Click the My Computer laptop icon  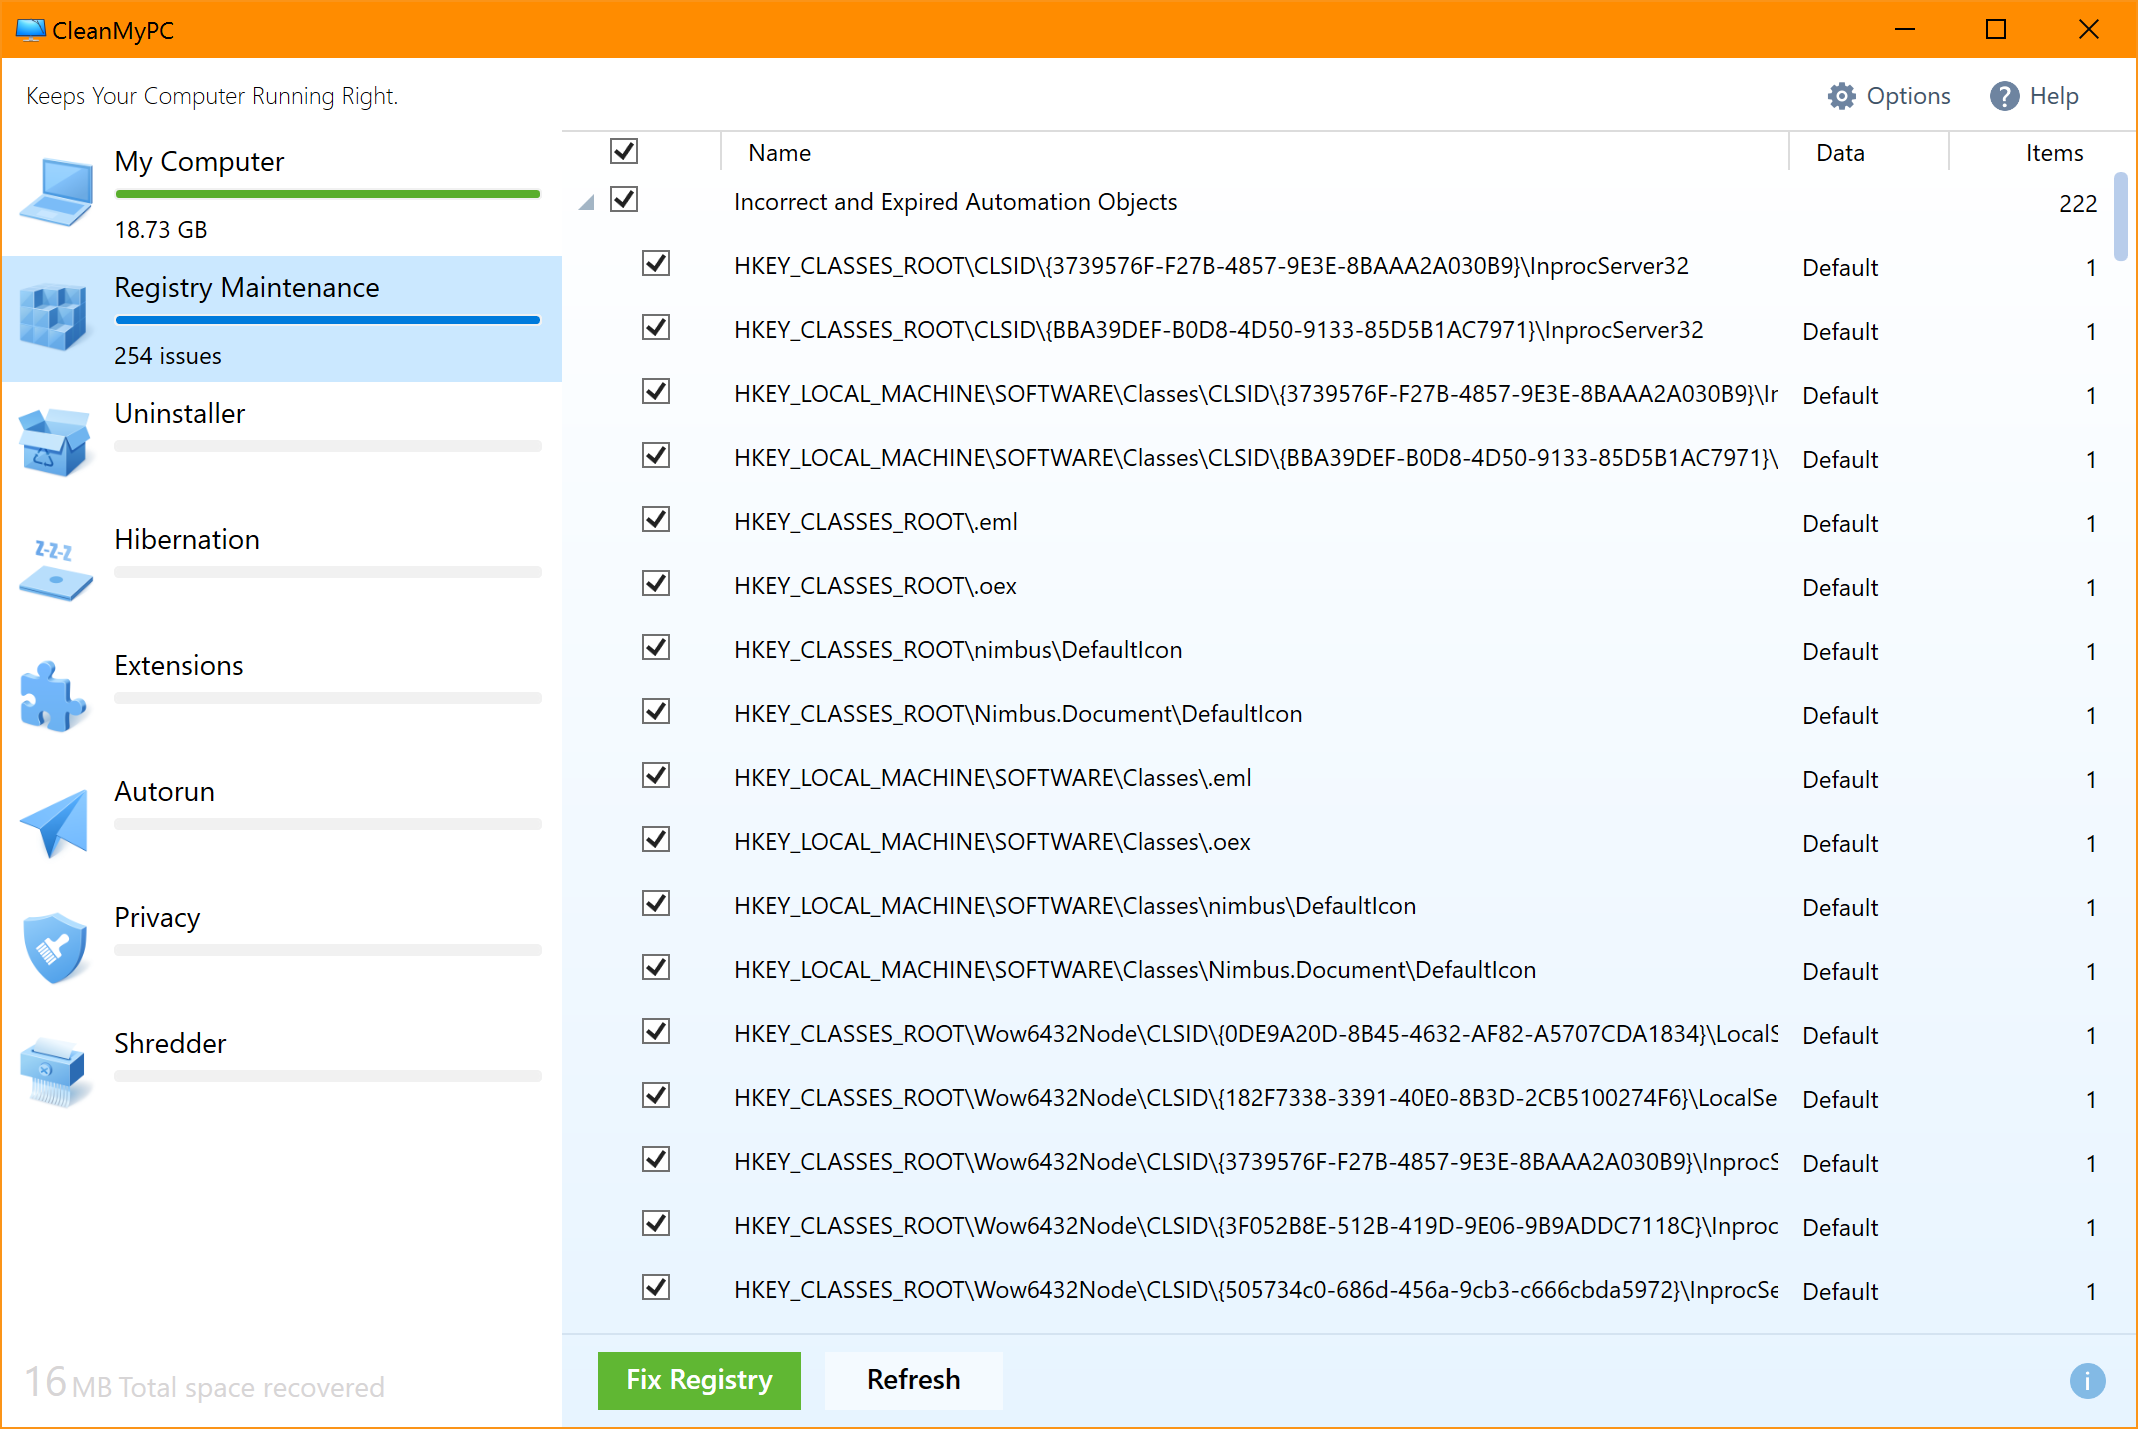(56, 192)
